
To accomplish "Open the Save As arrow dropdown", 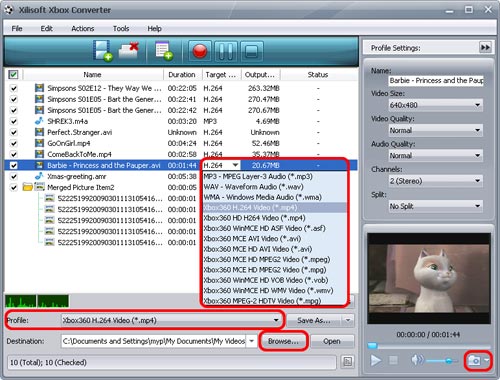I will coord(348,320).
